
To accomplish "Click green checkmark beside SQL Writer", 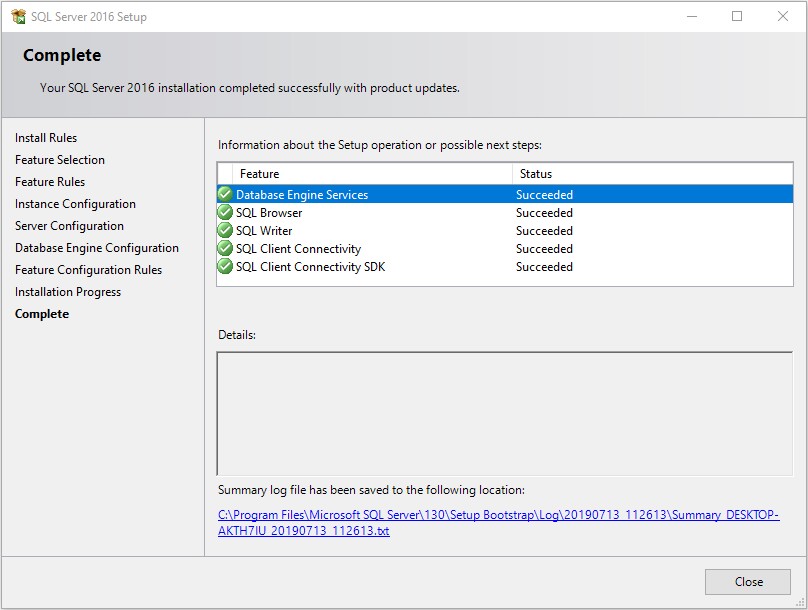I will click(225, 230).
